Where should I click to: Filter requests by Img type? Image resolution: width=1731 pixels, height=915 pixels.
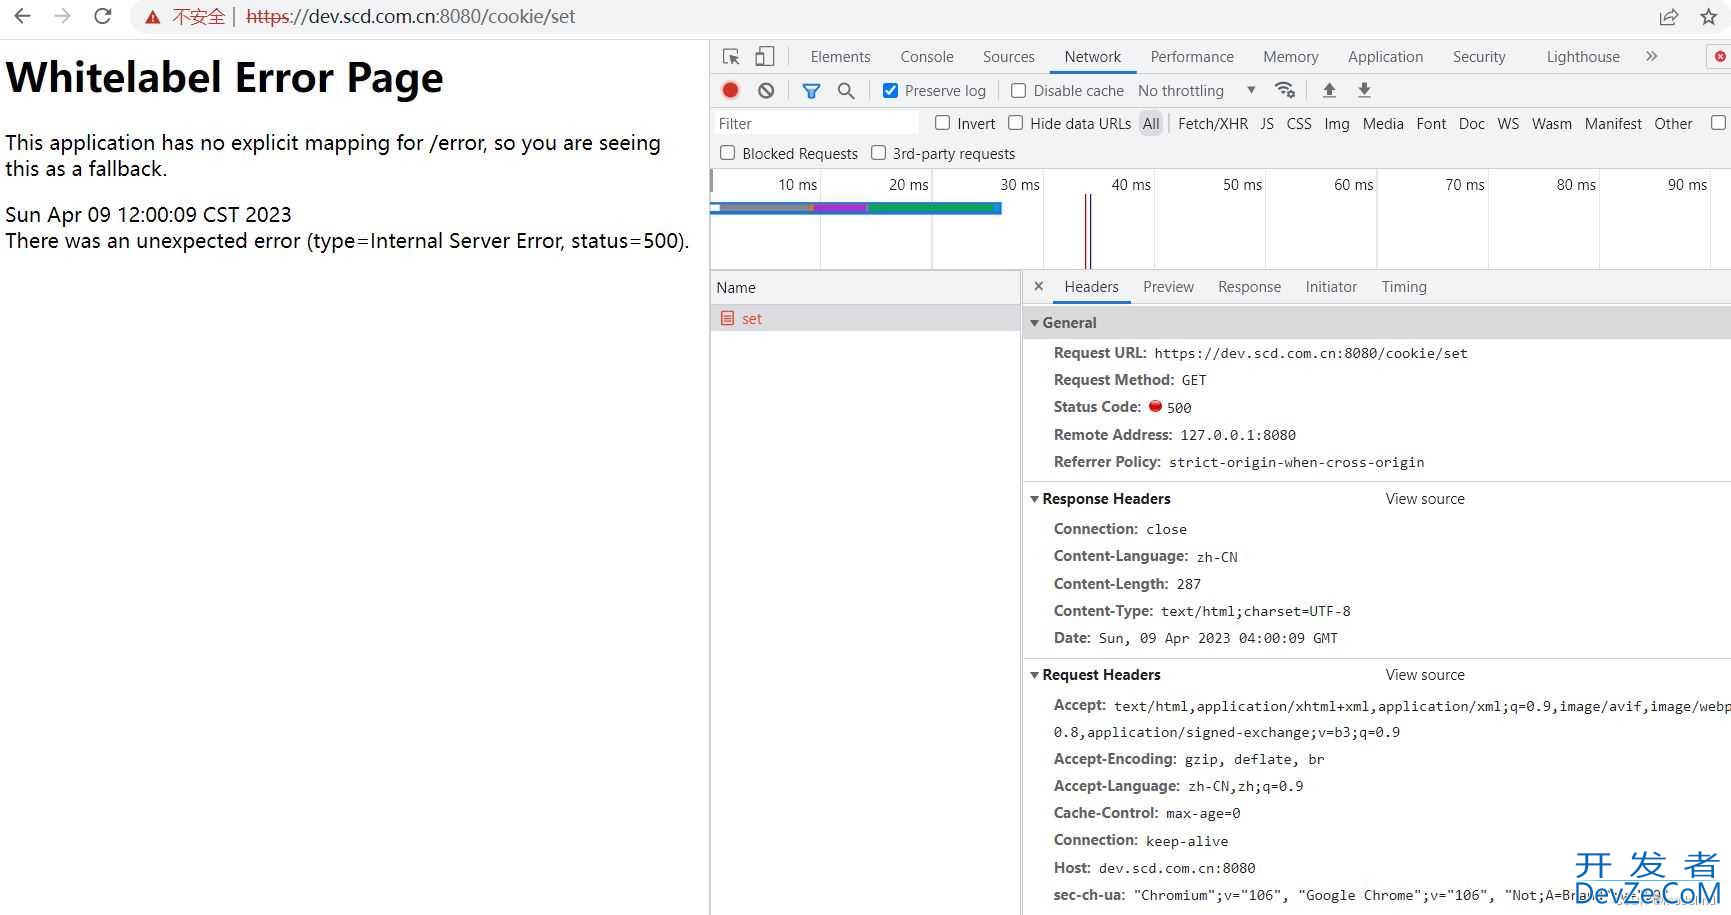[x=1337, y=123]
